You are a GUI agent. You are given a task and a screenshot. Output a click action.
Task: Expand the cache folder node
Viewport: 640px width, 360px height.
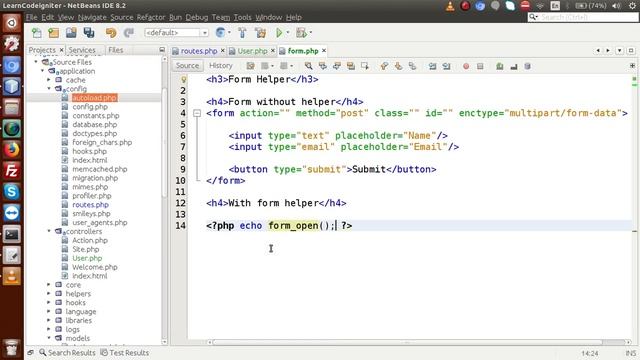coord(49,80)
